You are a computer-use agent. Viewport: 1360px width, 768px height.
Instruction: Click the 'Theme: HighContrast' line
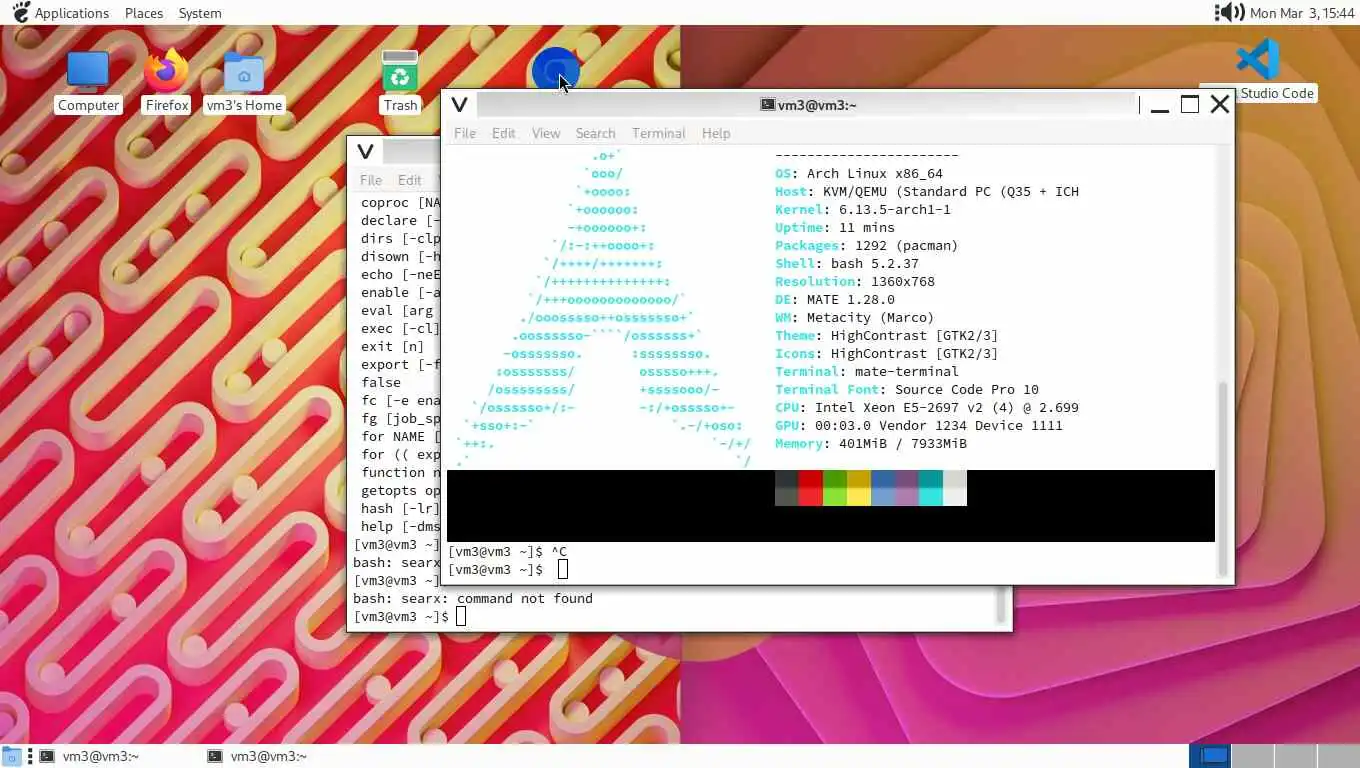coord(887,335)
